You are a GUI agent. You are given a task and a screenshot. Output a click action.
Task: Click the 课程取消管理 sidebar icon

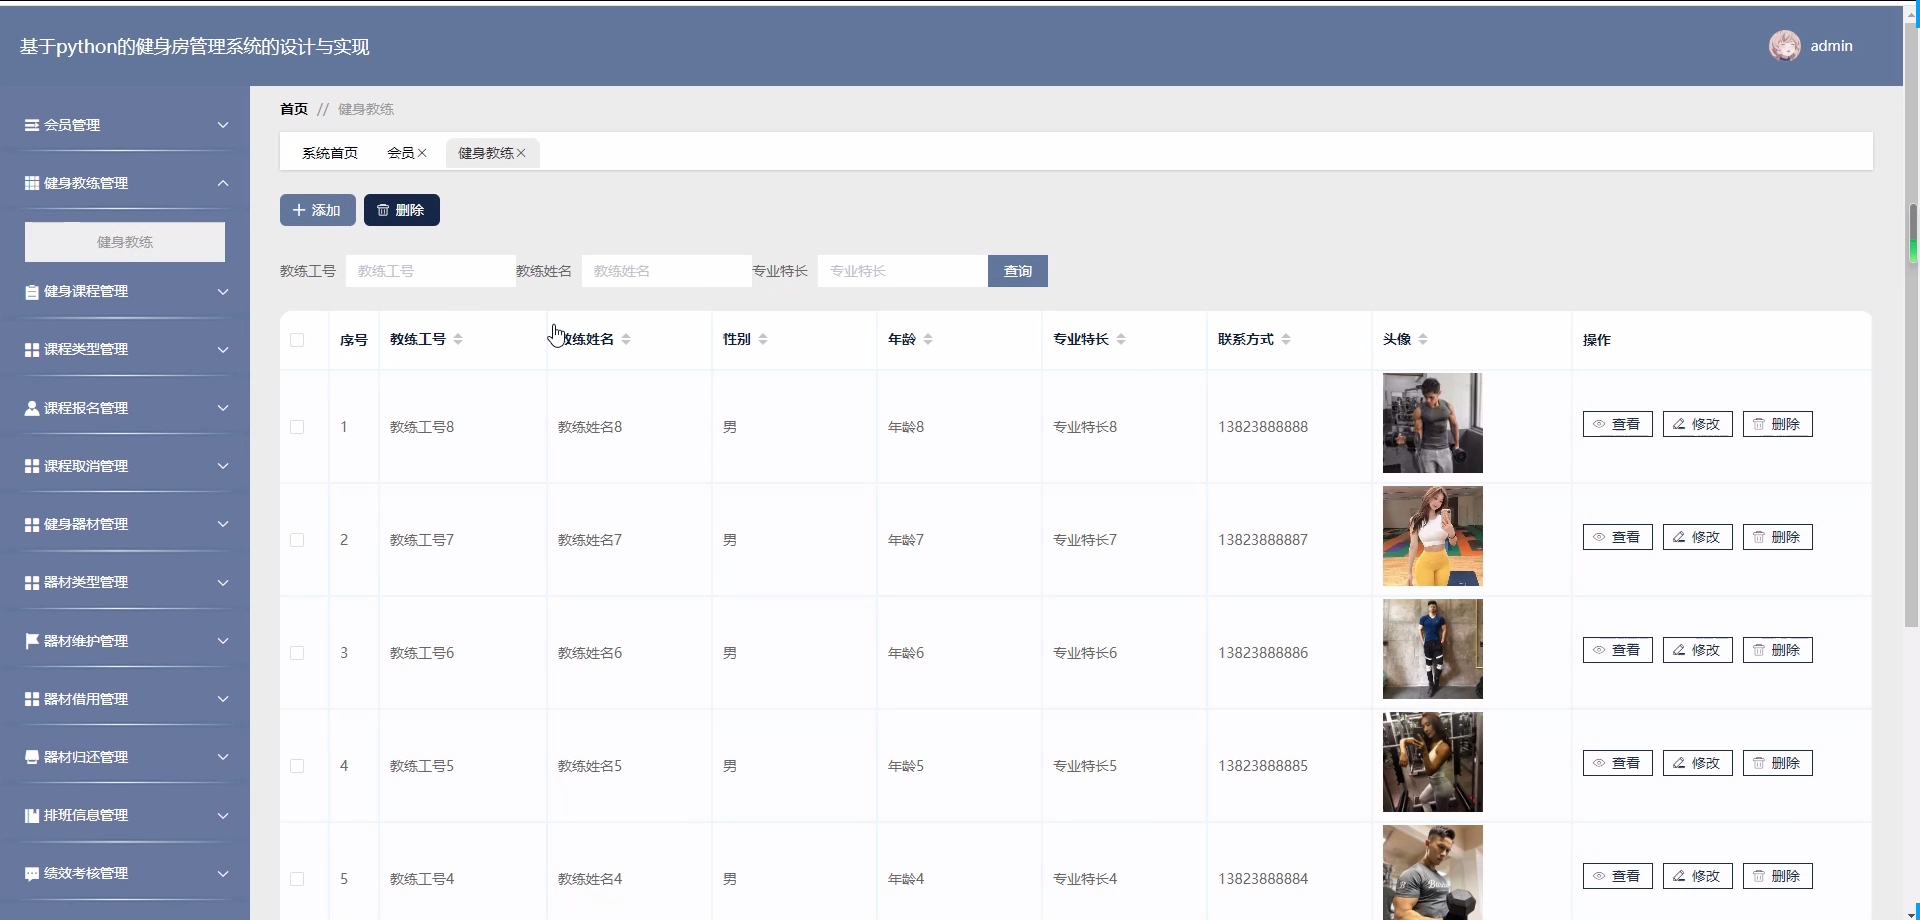click(x=32, y=466)
